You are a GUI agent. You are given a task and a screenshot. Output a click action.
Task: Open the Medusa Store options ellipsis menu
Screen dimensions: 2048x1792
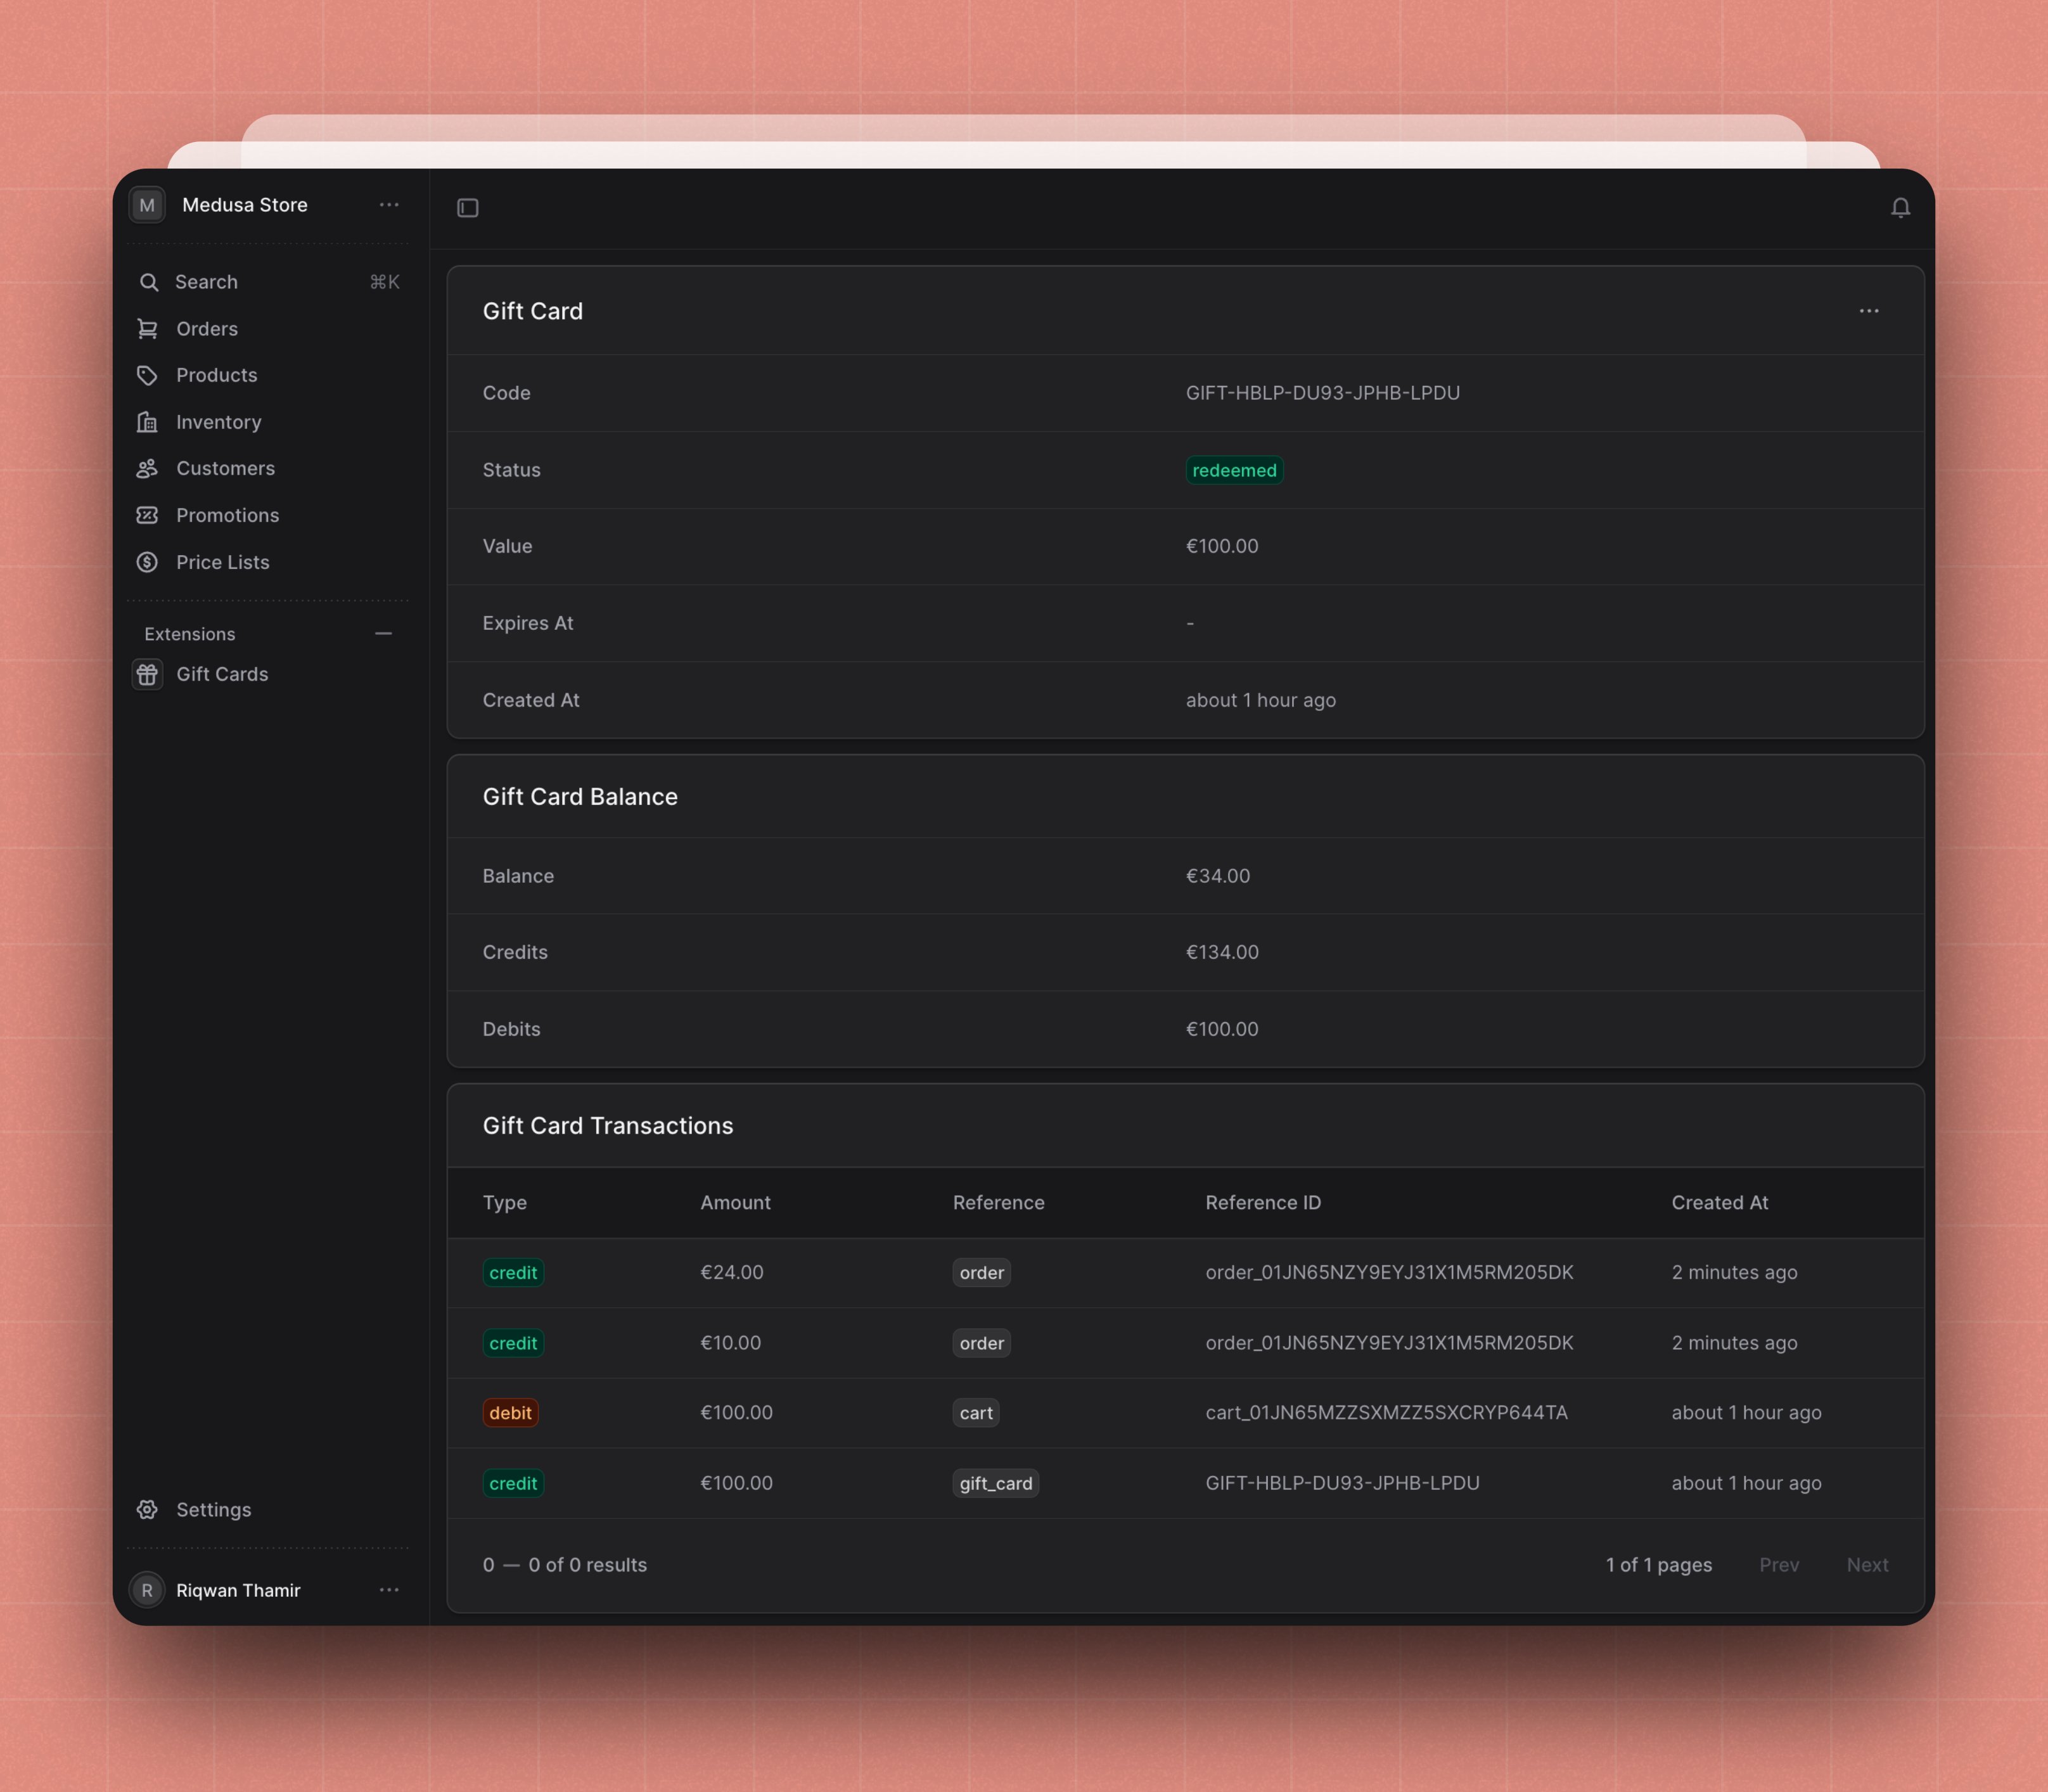pyautogui.click(x=389, y=205)
